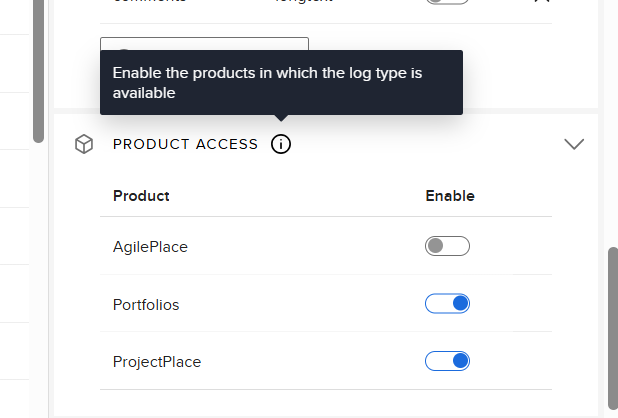Click the info icon beside Product Access
This screenshot has width=618, height=418.
tap(281, 145)
